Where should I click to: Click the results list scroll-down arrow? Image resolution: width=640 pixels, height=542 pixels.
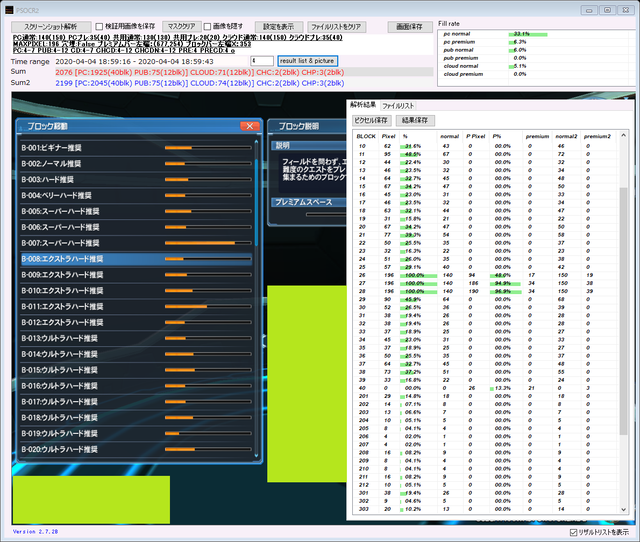click(x=623, y=509)
